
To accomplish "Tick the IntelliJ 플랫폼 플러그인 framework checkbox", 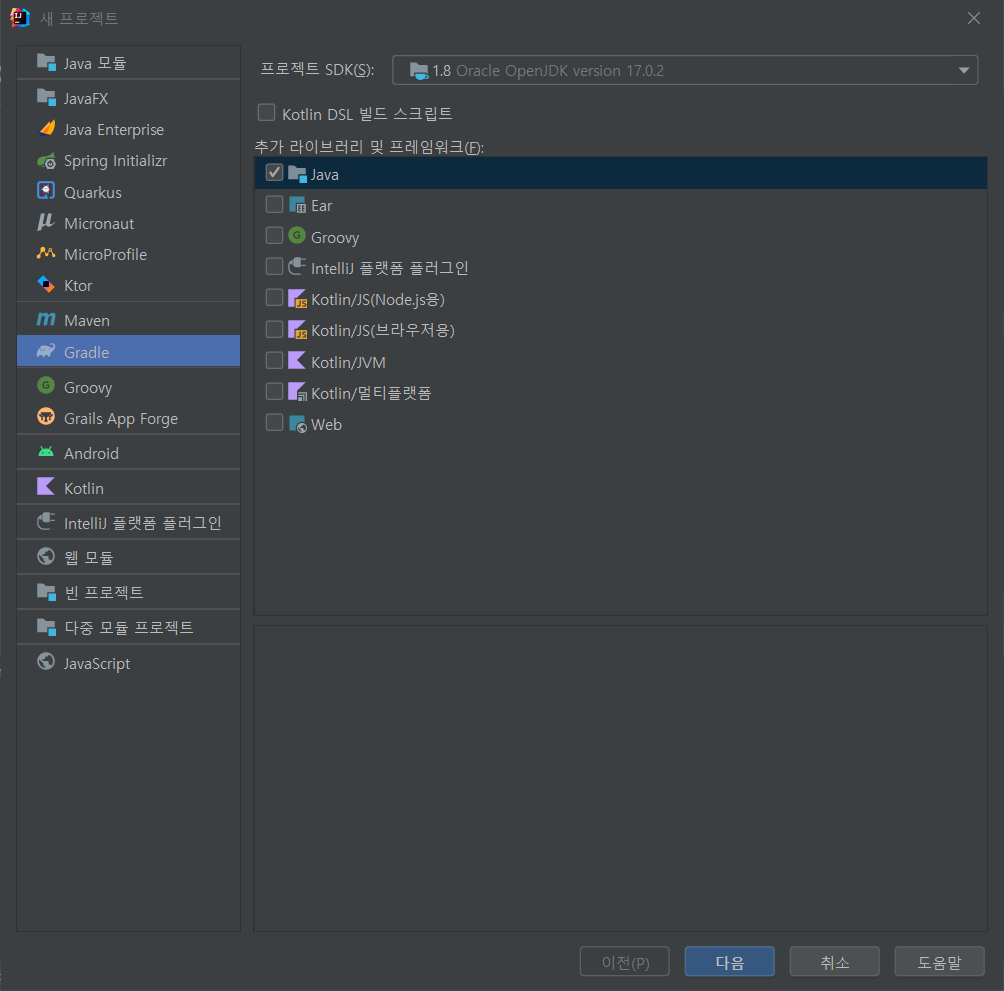I will (274, 266).
